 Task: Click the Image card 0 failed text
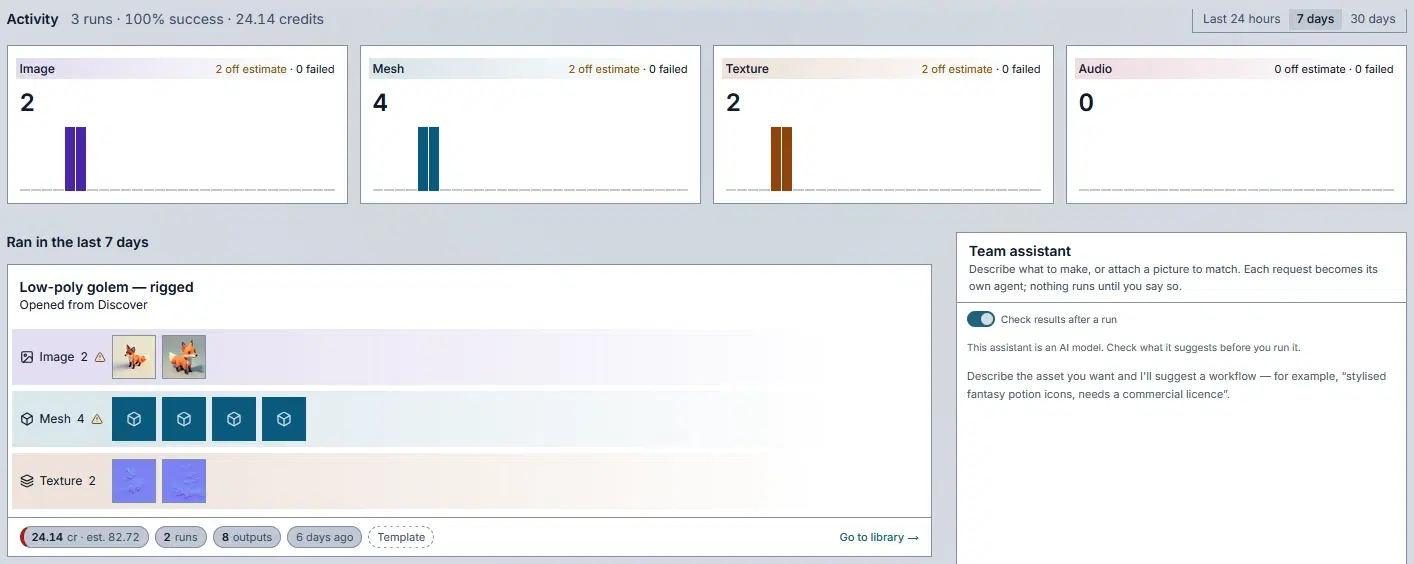(x=315, y=69)
